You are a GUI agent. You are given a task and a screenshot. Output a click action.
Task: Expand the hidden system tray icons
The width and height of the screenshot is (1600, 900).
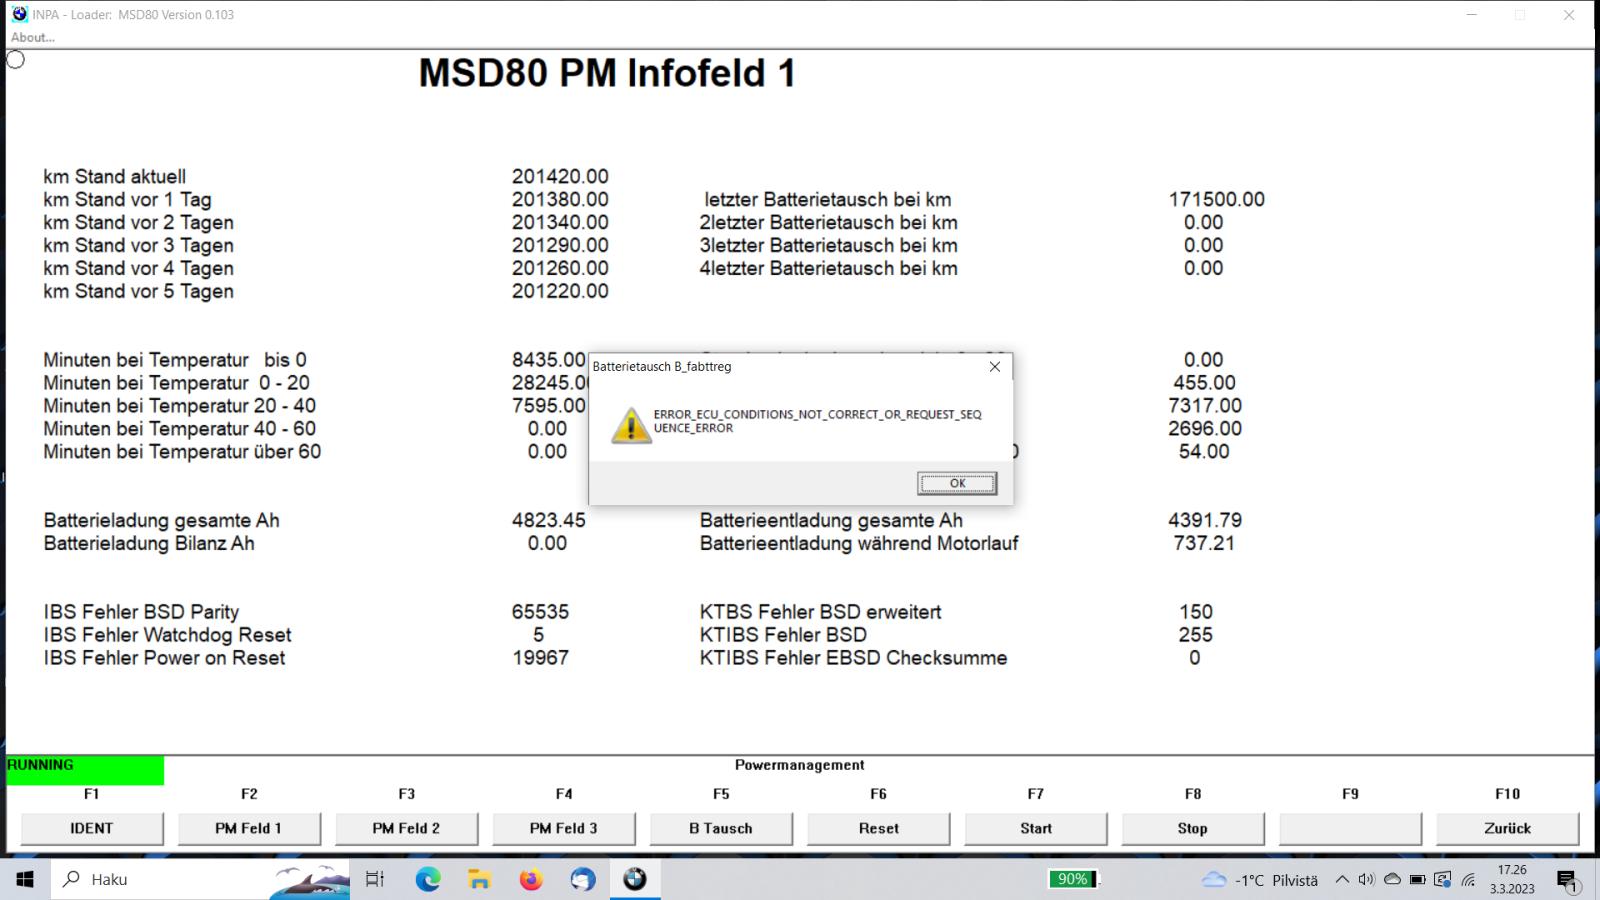1342,880
